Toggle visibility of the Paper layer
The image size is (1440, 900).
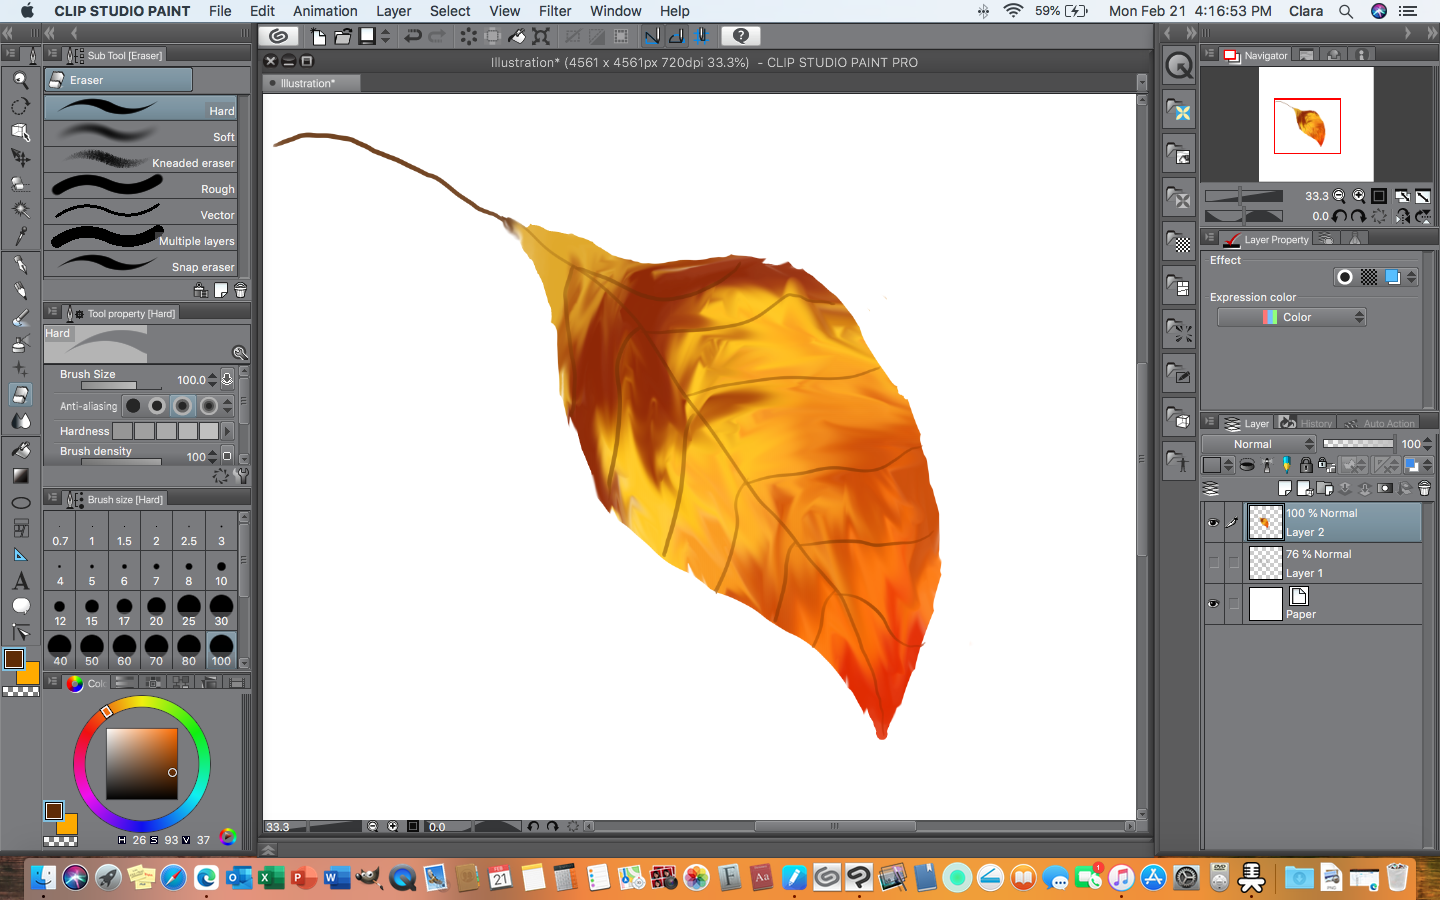click(x=1213, y=604)
